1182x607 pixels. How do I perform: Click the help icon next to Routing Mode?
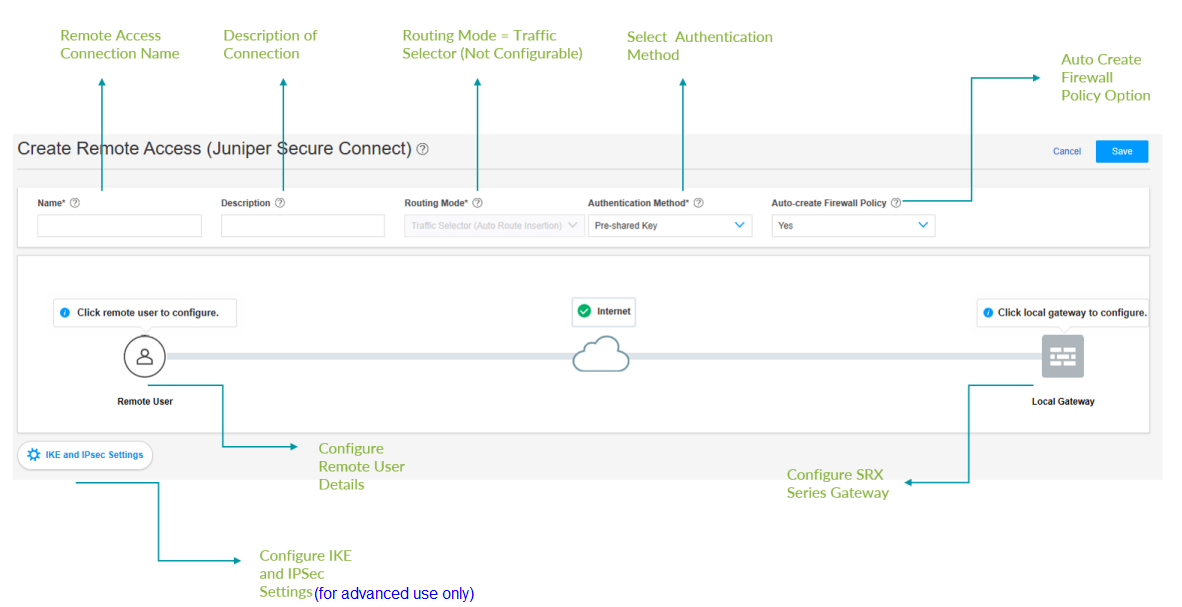click(x=477, y=203)
